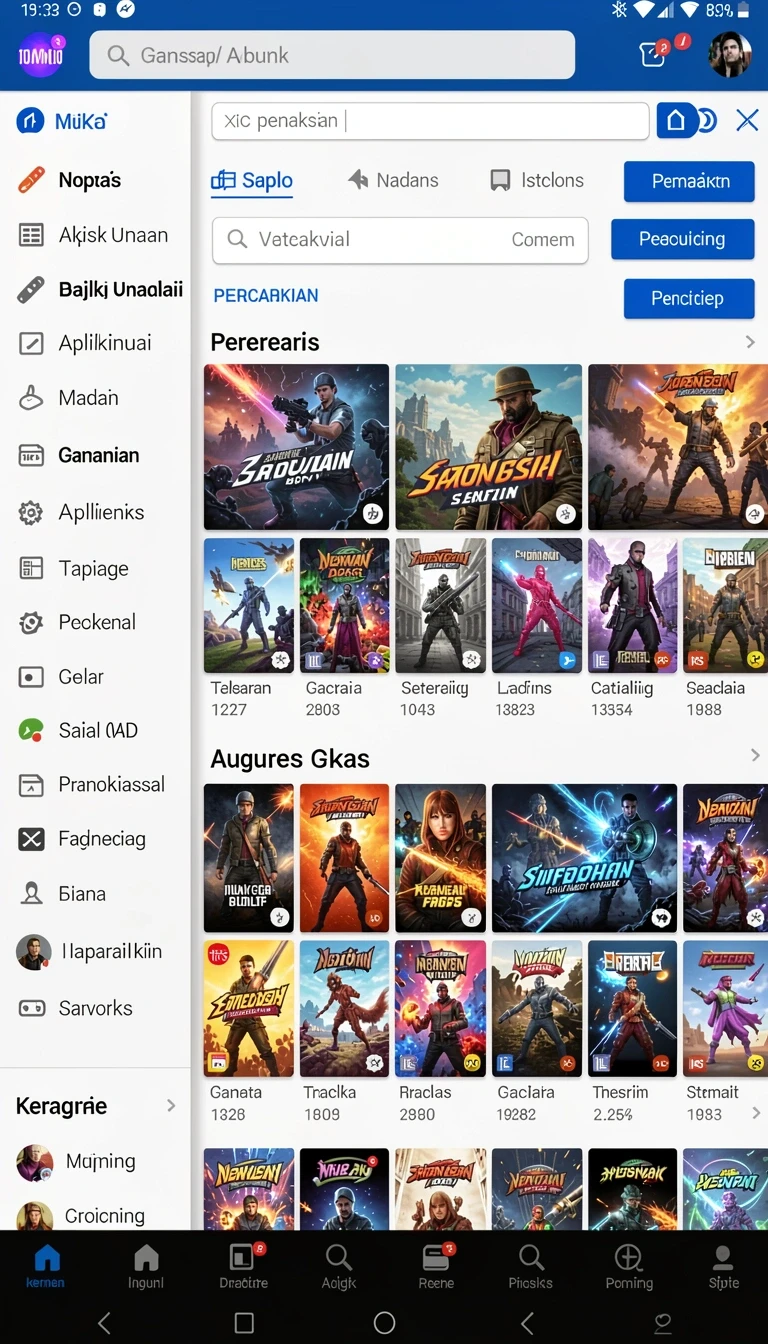Viewport: 768px width, 1344px height.
Task: Open Aplikinuai edit icon
Action: pyautogui.click(x=31, y=343)
